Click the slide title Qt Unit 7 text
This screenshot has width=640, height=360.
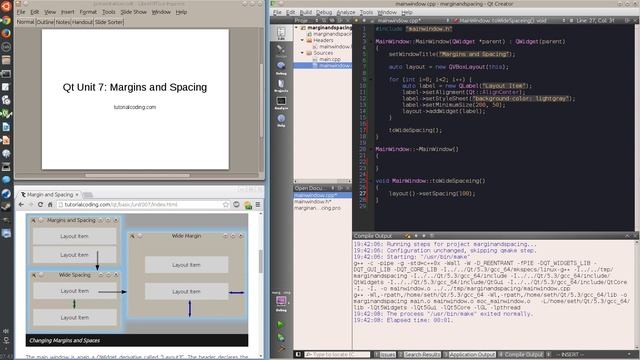tap(135, 87)
